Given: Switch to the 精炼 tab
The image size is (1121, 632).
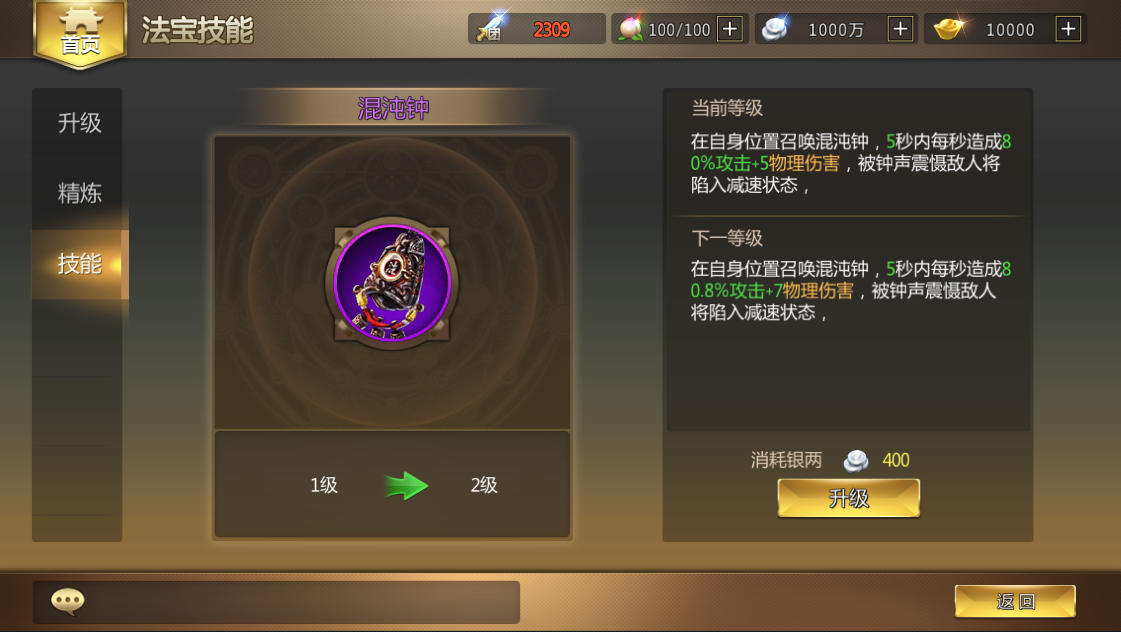Looking at the screenshot, I should point(77,193).
